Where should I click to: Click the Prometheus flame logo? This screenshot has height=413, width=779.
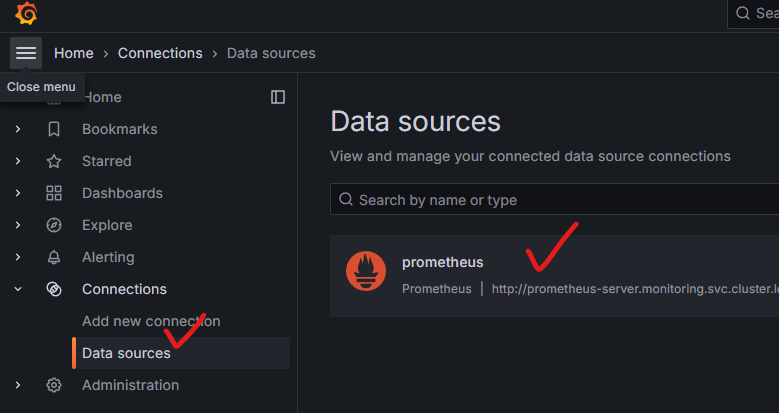366,271
